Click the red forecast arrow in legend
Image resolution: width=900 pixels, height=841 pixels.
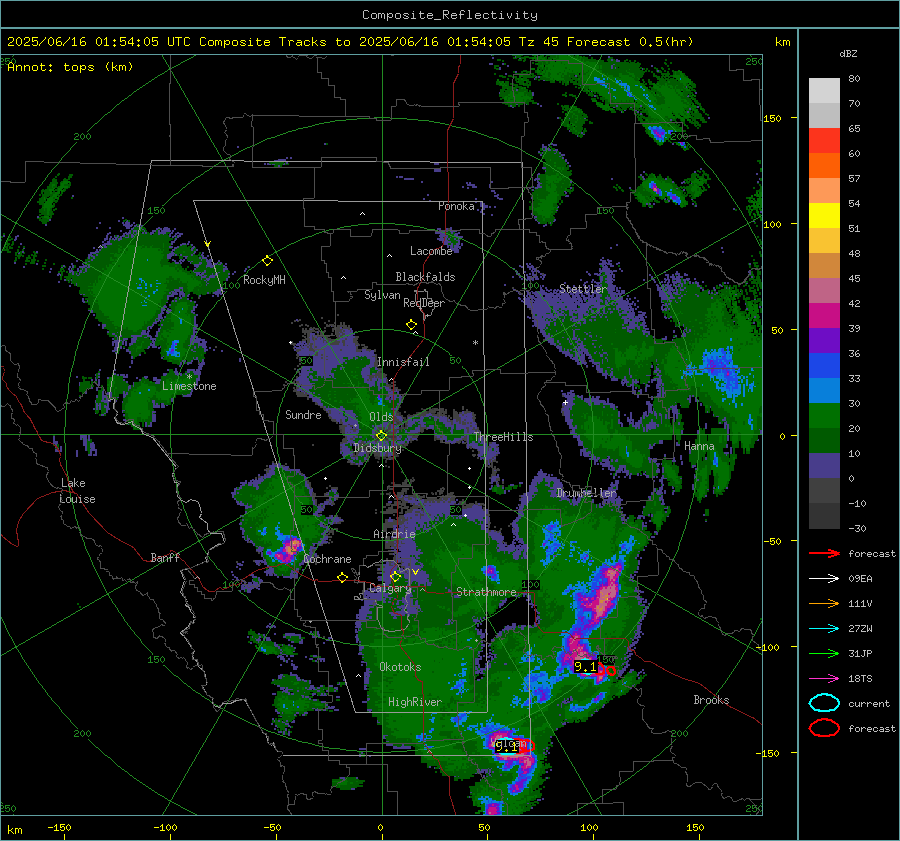pos(824,553)
